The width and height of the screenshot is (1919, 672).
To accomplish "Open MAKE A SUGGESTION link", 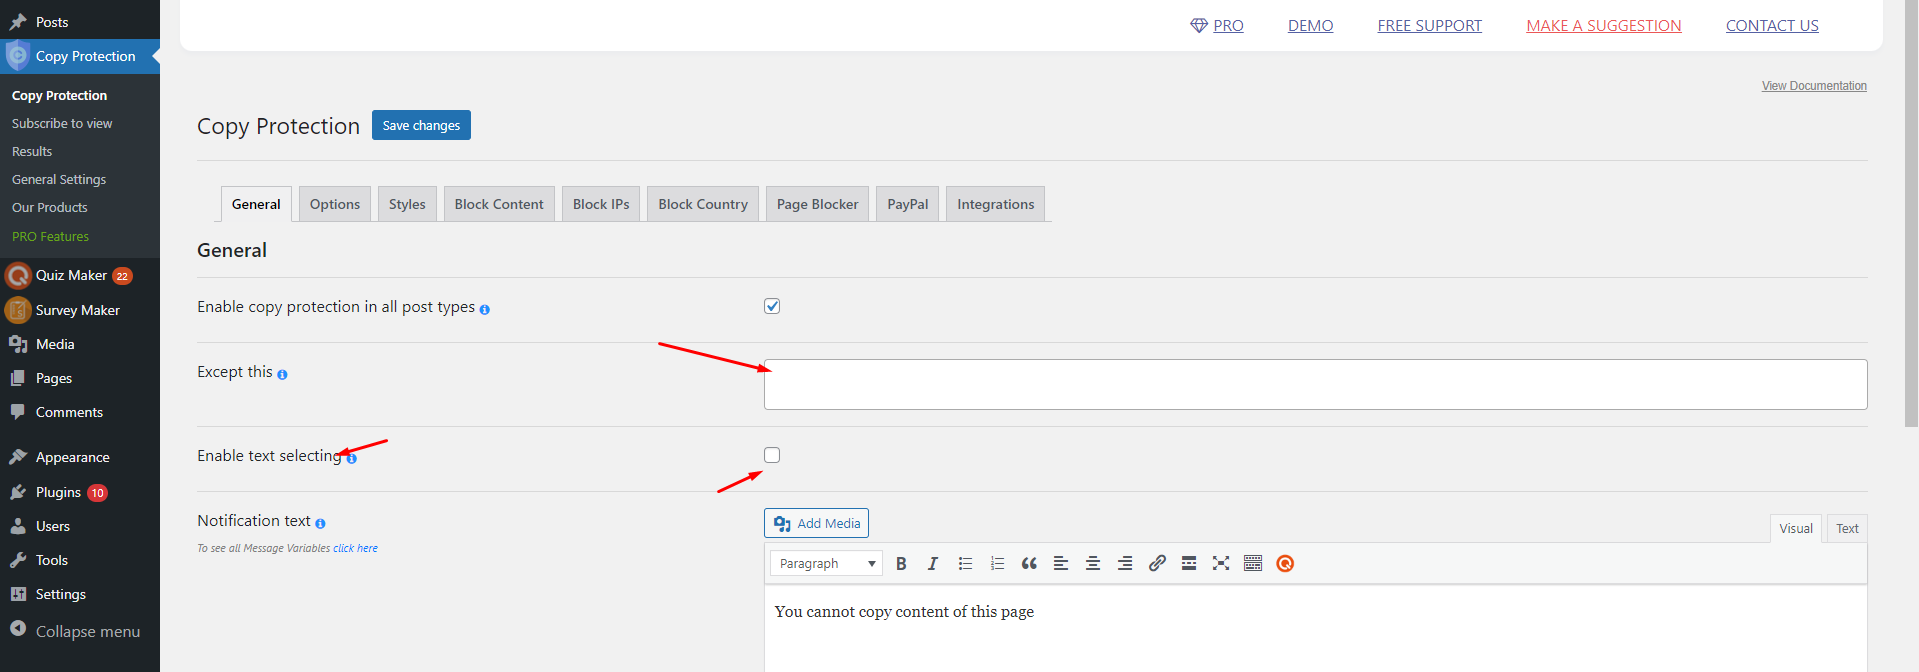I will point(1603,25).
